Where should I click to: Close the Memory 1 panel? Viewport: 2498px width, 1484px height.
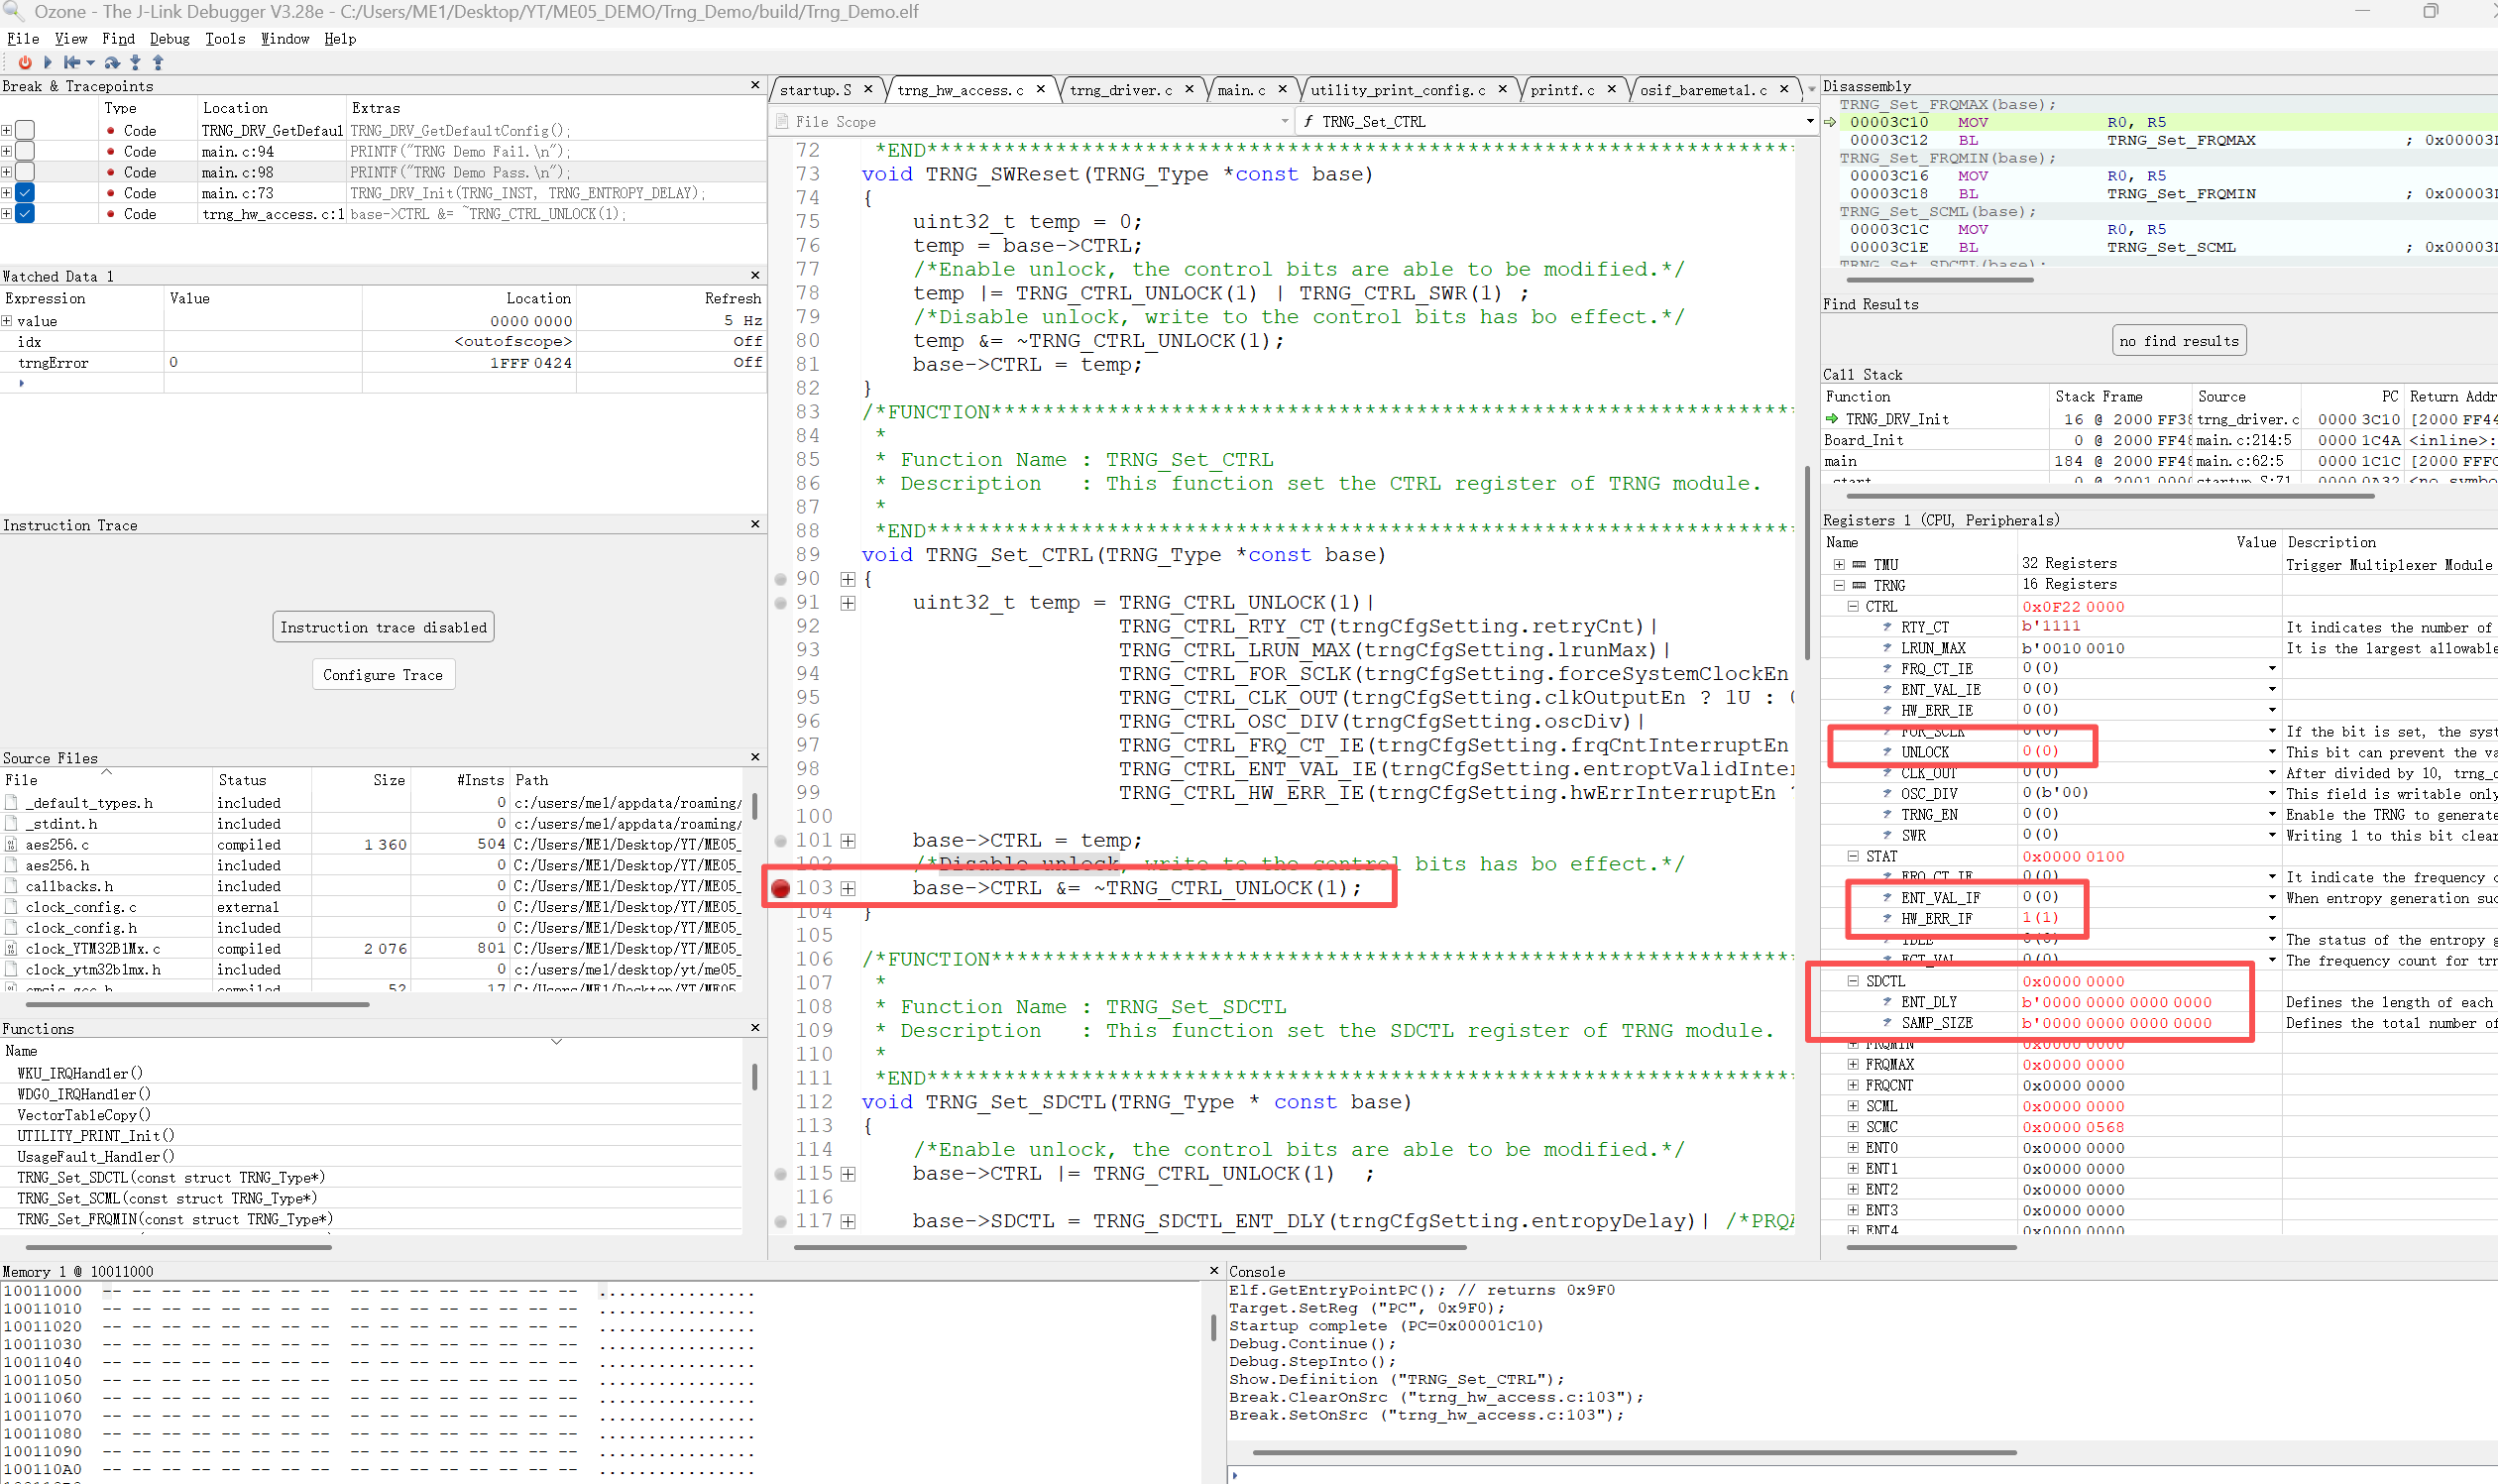(x=1214, y=1270)
